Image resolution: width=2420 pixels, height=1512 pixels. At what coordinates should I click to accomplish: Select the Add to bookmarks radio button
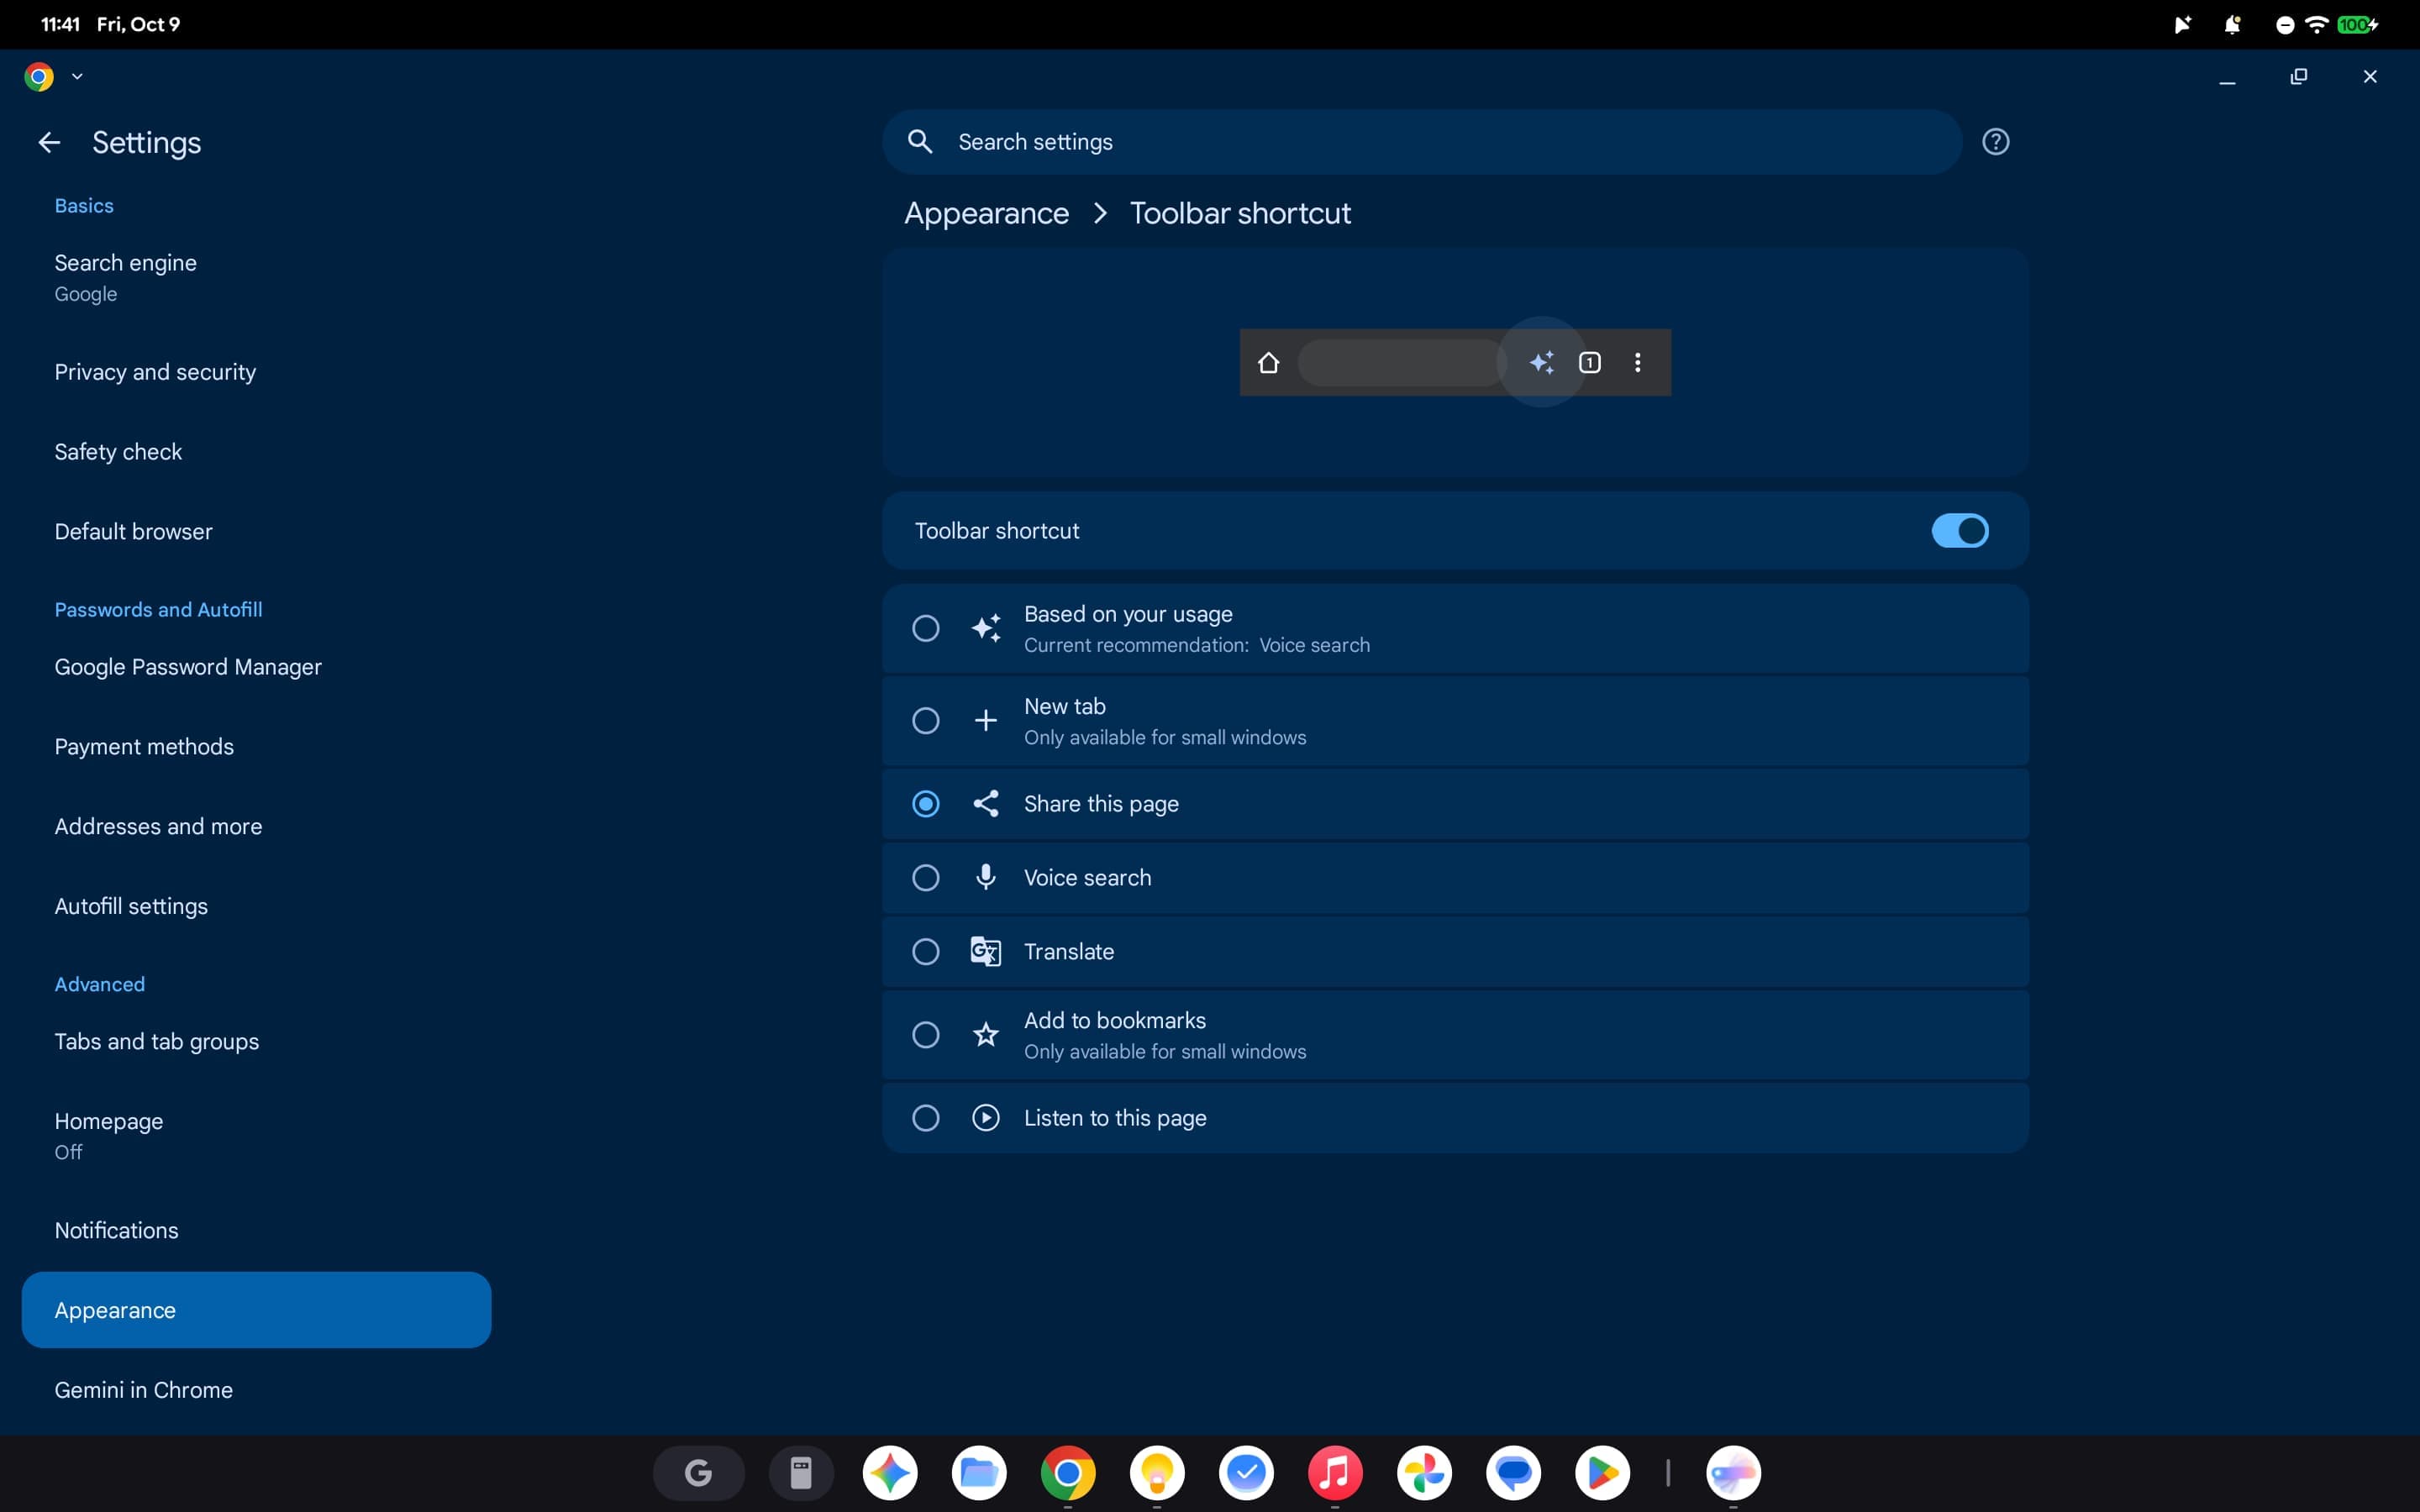coord(926,1034)
